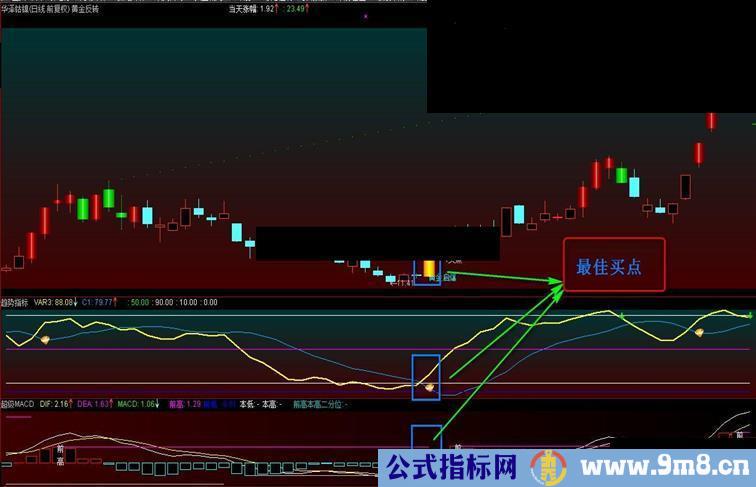This screenshot has height=487, width=756.
Task: Click the yellow golden reversal candle
Action: tap(429, 268)
